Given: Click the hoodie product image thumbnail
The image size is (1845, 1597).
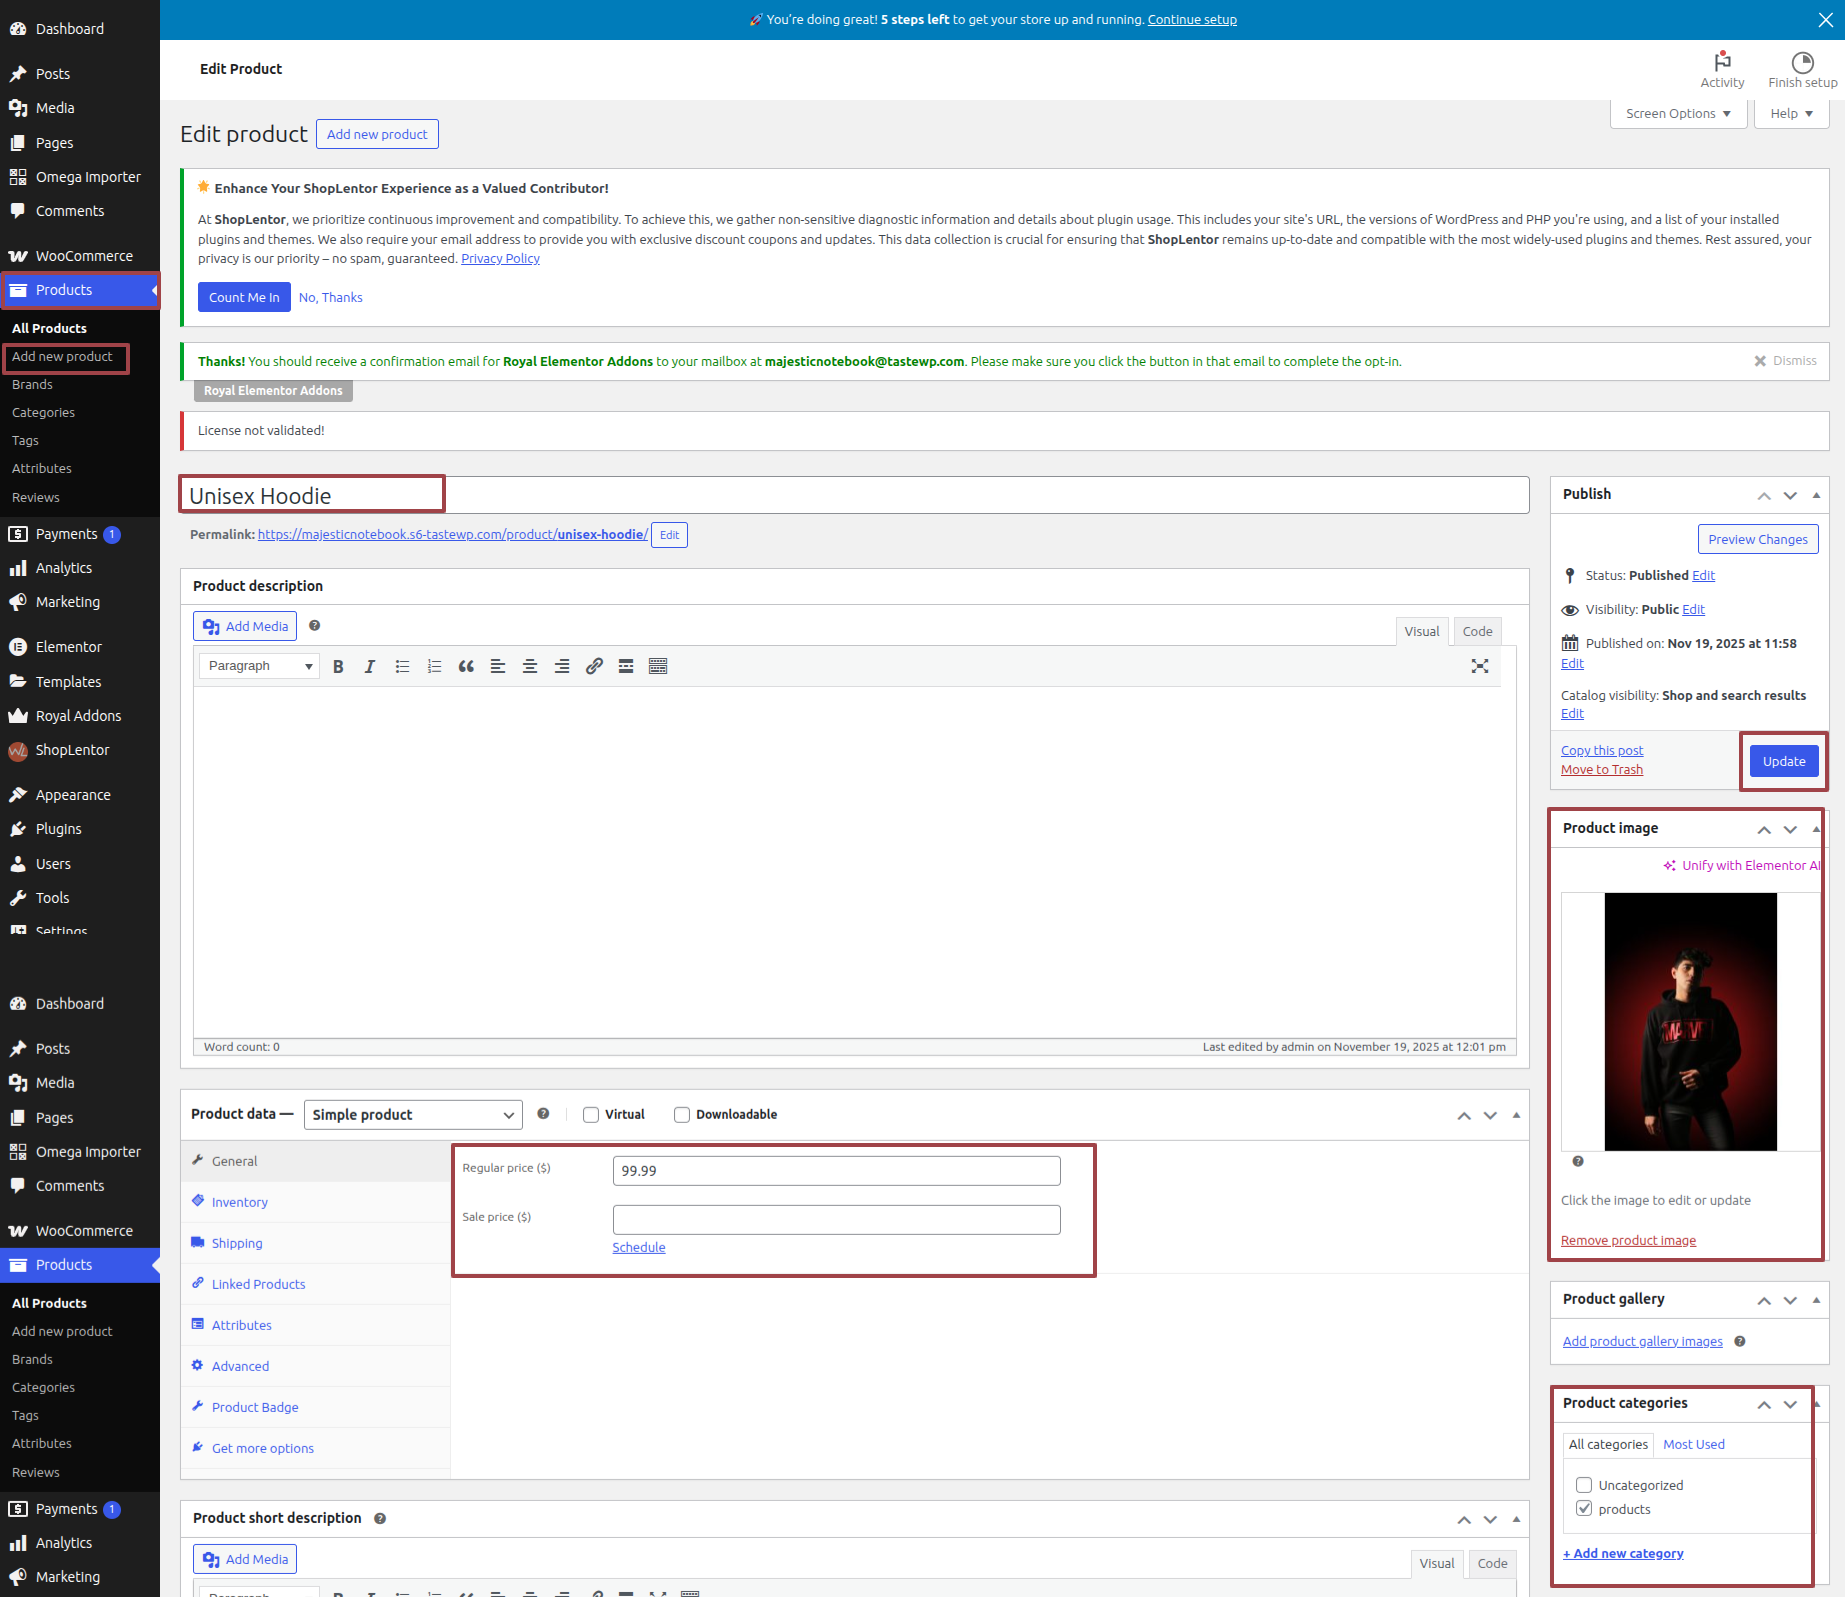Looking at the screenshot, I should pyautogui.click(x=1690, y=1022).
